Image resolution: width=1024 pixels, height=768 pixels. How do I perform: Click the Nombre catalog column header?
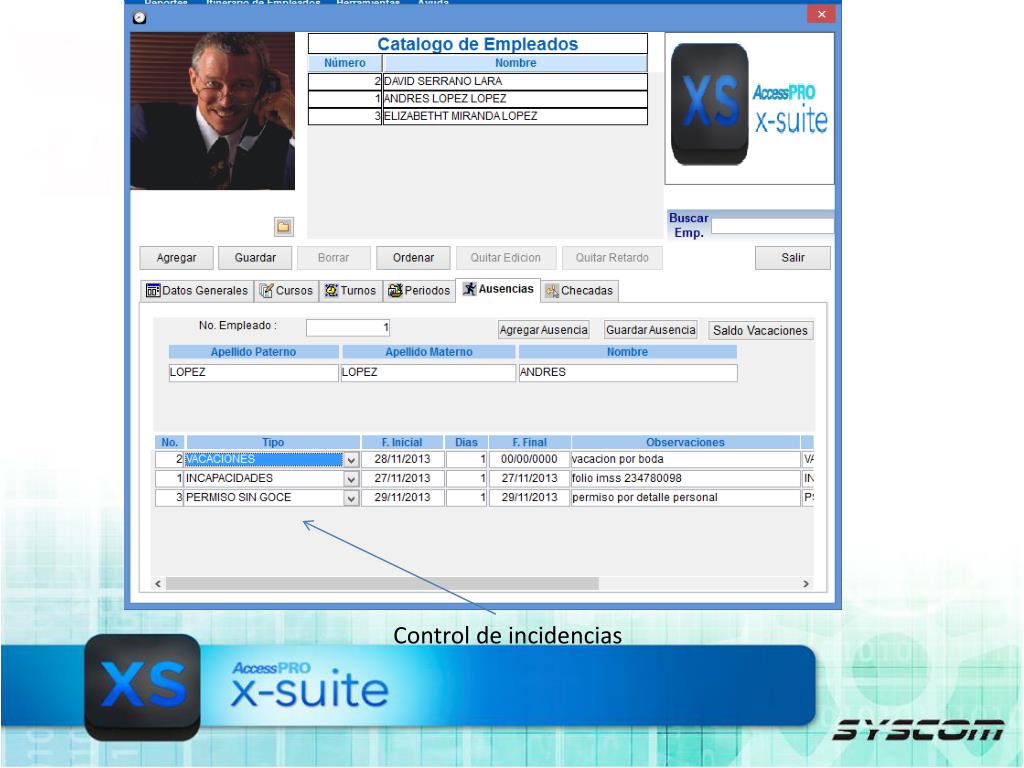coord(515,63)
